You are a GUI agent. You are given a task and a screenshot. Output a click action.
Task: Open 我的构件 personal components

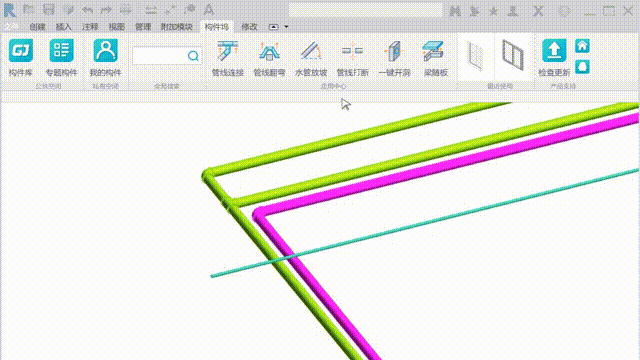(x=105, y=57)
